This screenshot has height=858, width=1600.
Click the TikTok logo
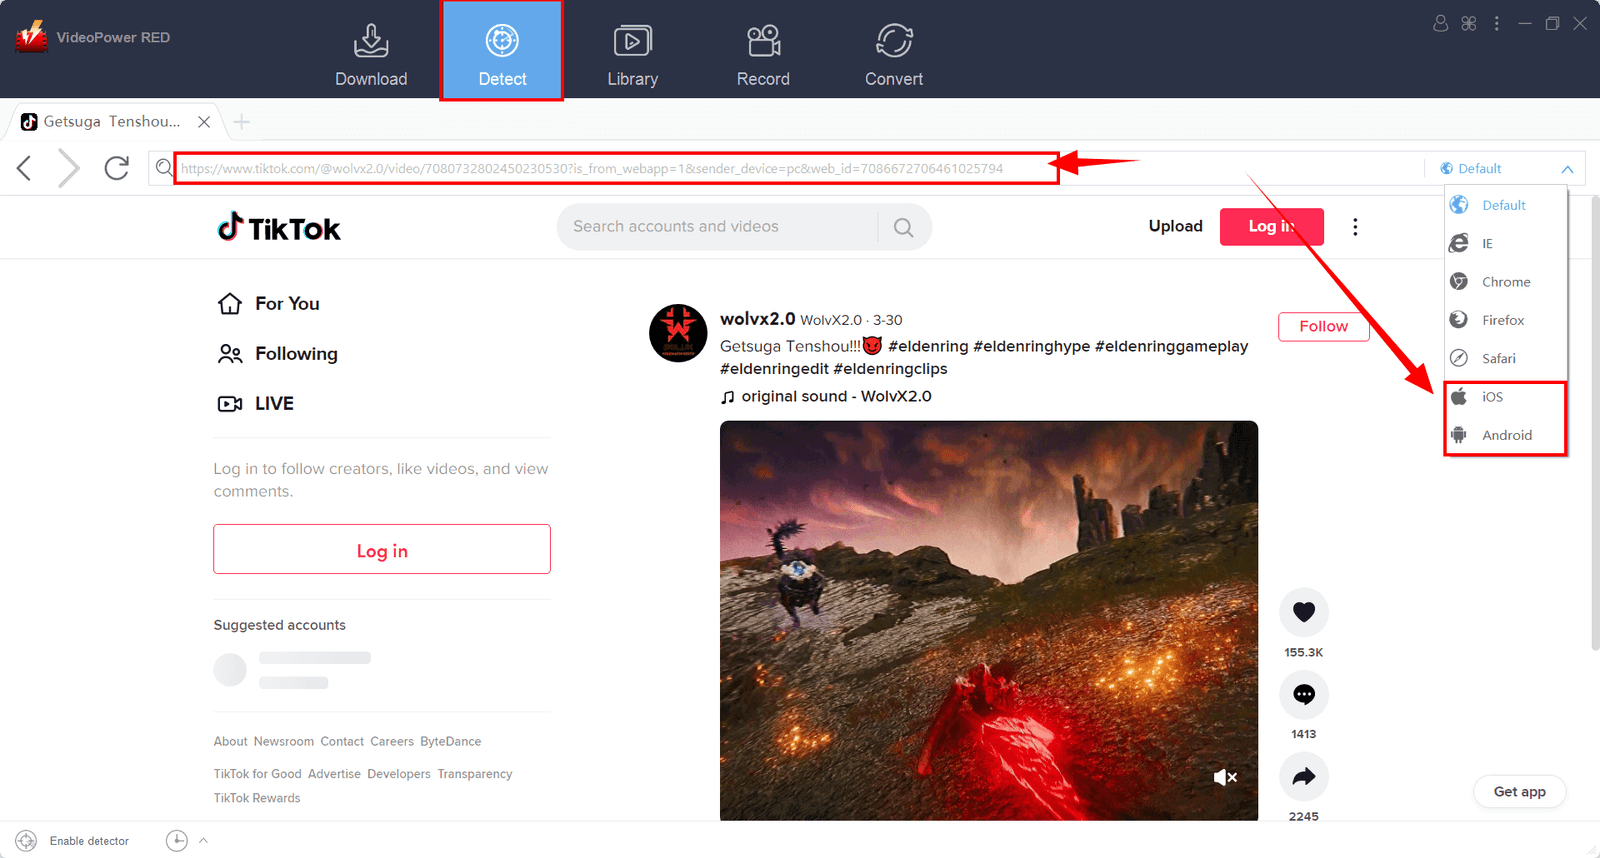click(x=279, y=228)
